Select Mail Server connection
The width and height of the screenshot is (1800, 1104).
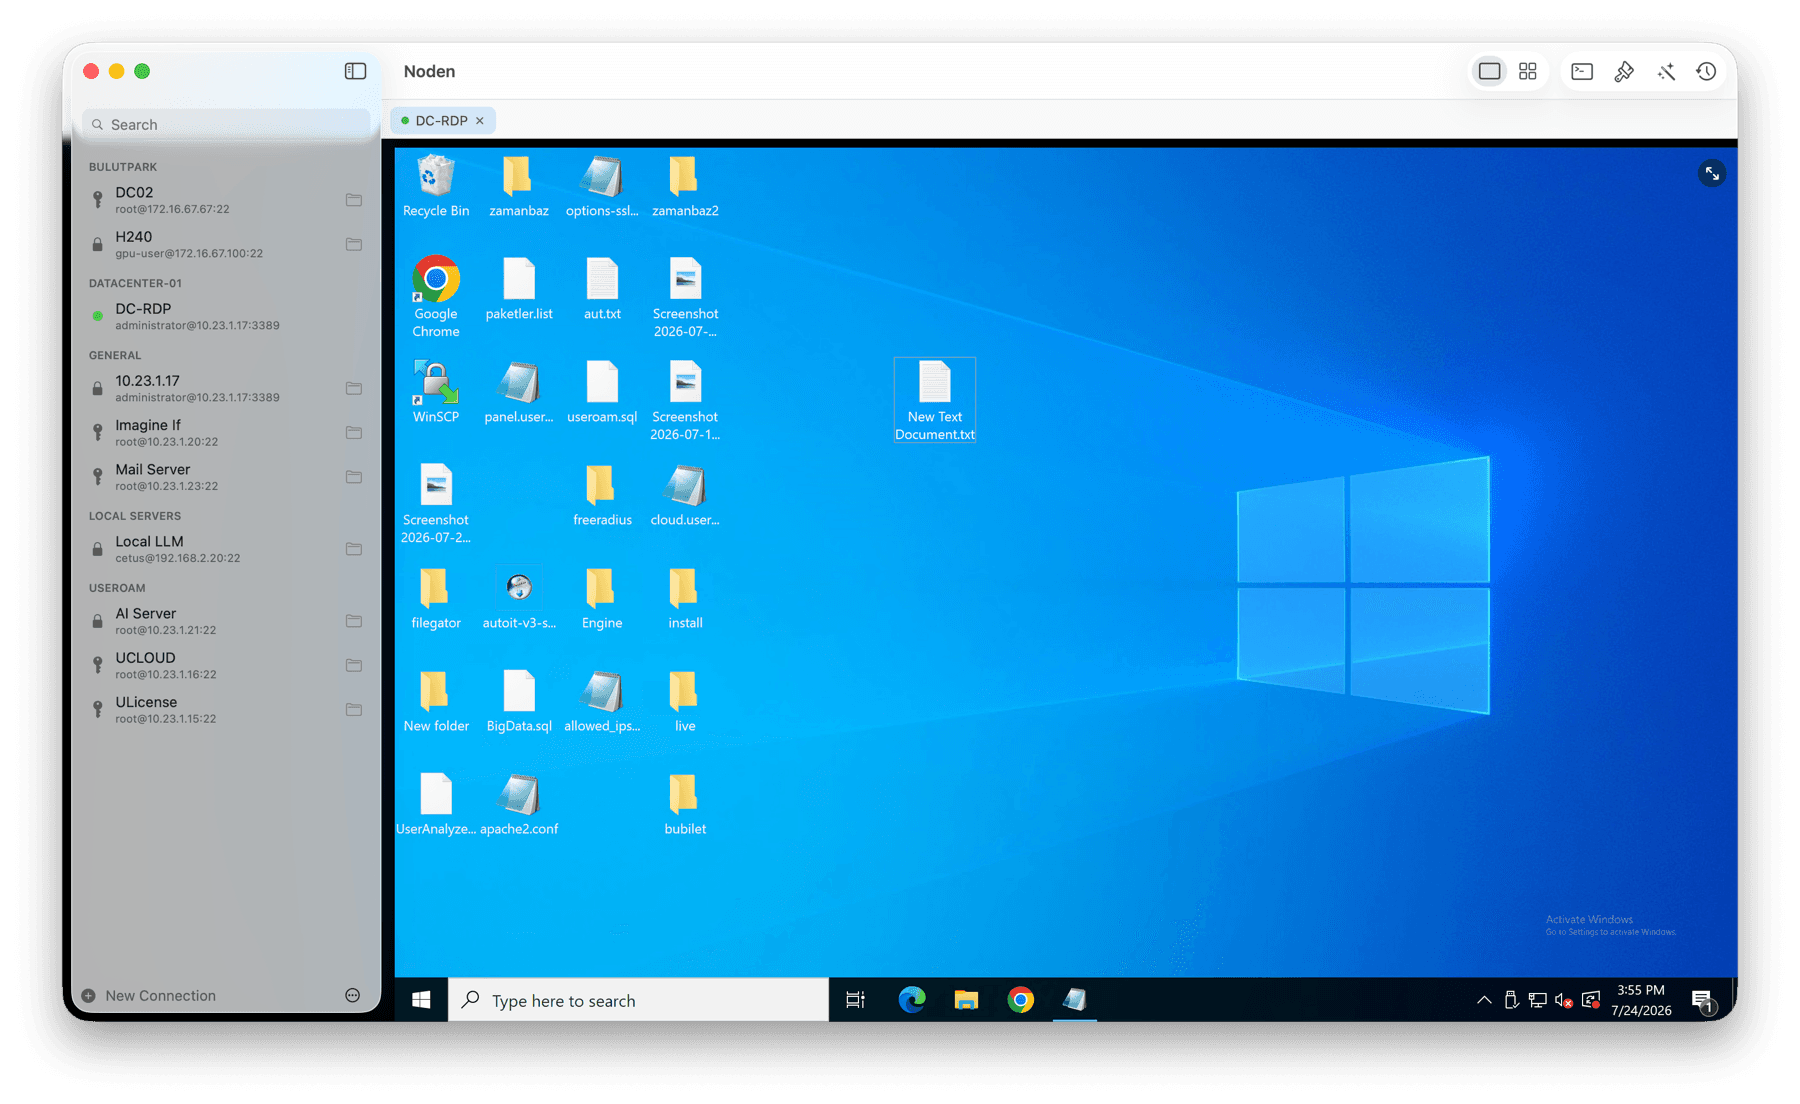pos(226,477)
